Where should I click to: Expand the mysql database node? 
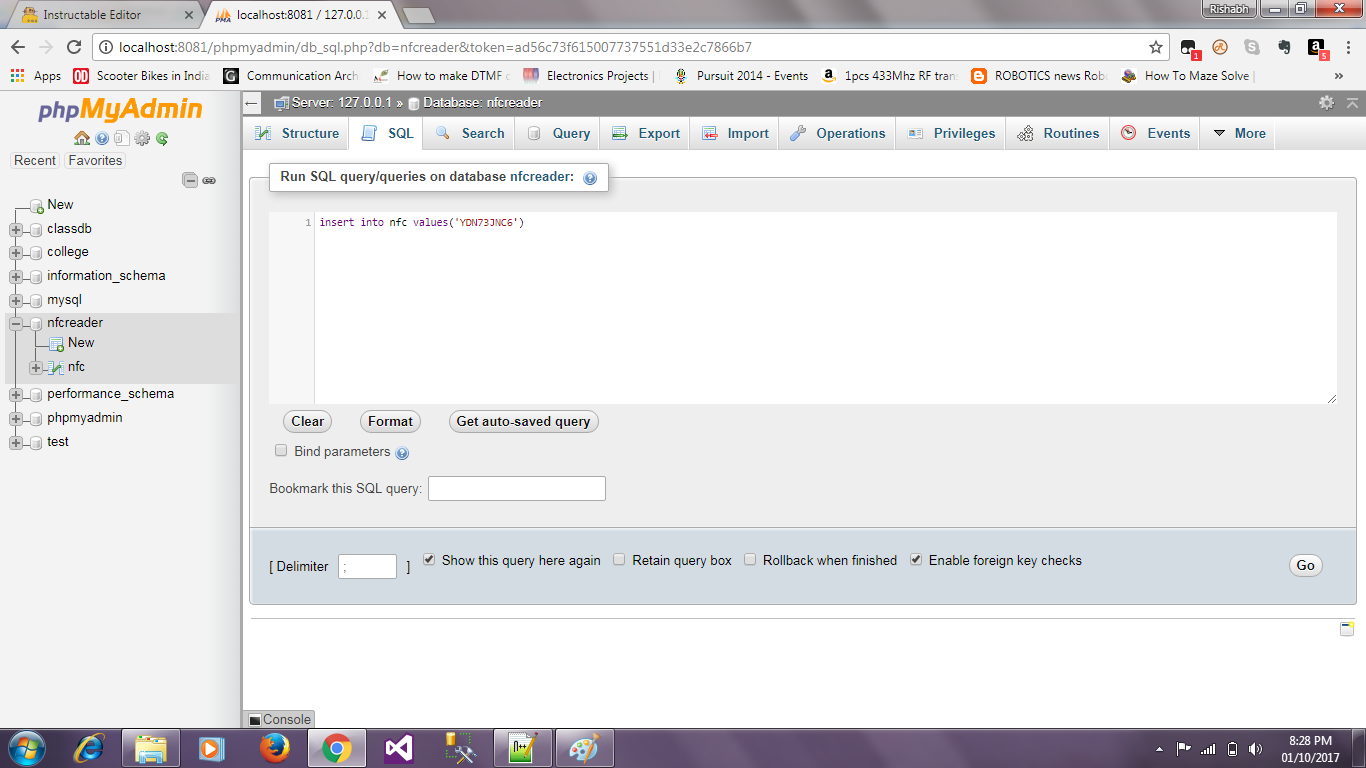point(16,301)
